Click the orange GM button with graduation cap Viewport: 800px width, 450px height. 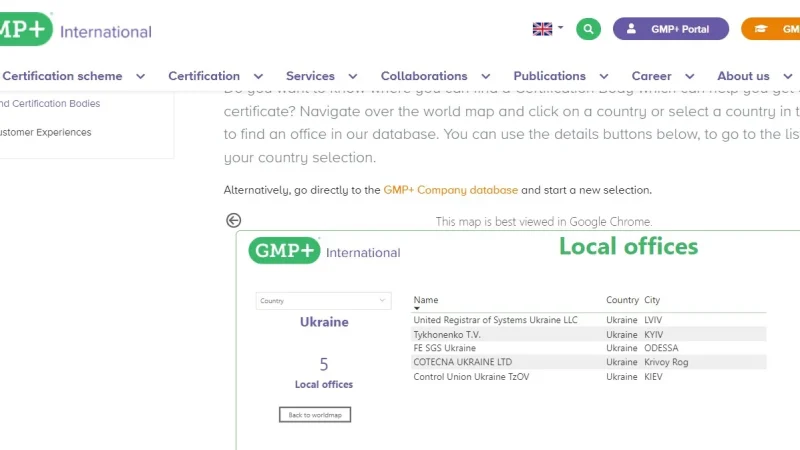pos(771,29)
